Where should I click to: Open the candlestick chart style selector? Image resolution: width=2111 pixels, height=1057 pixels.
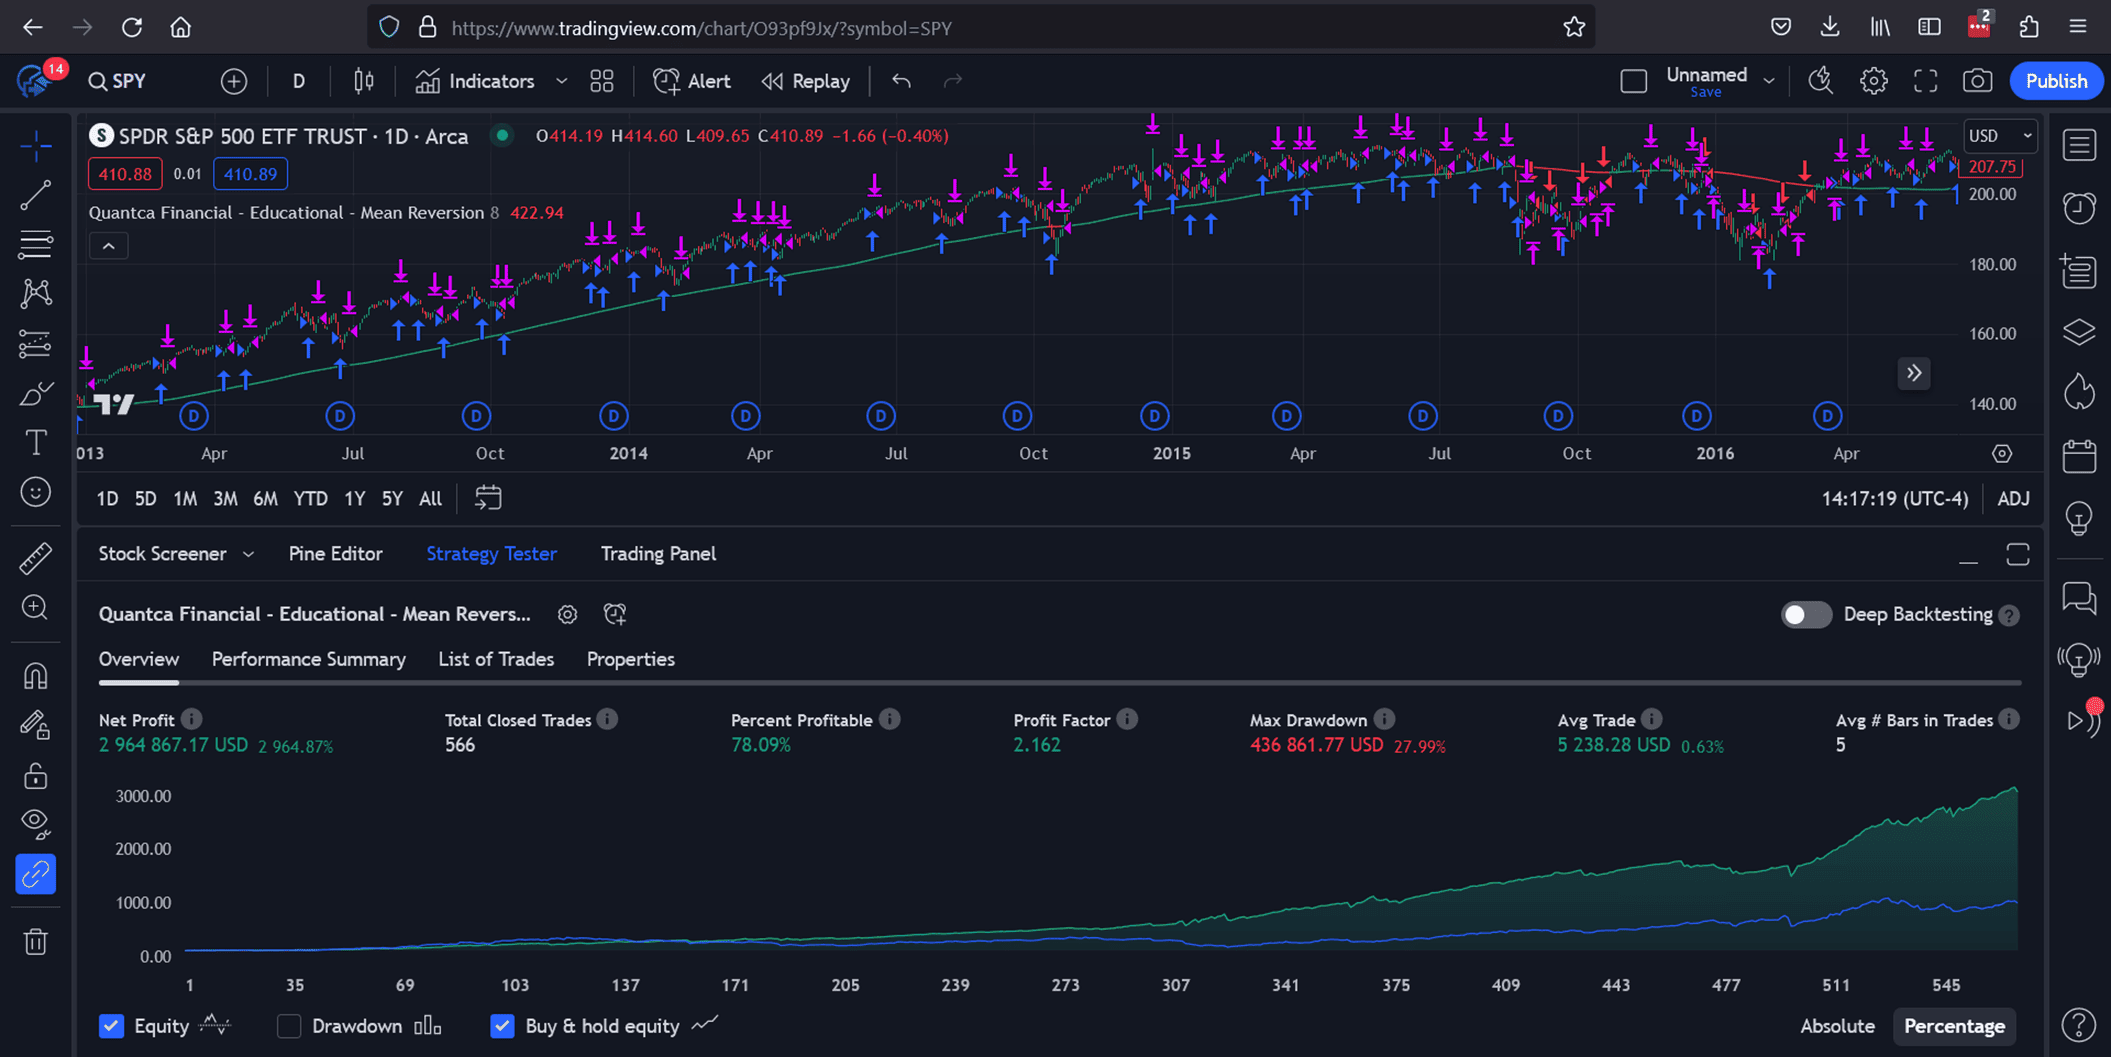(364, 81)
